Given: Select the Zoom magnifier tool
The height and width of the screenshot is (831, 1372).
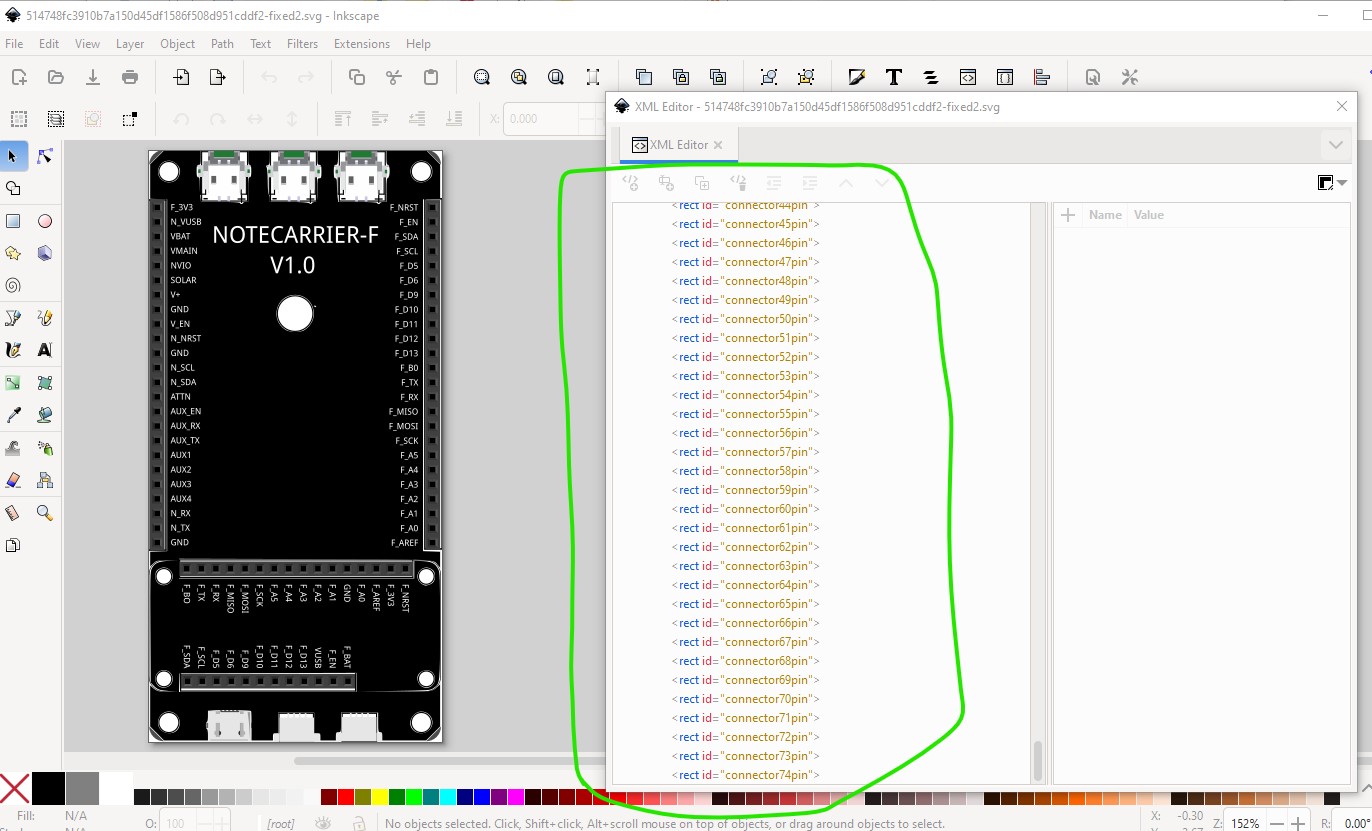Looking at the screenshot, I should [x=45, y=513].
